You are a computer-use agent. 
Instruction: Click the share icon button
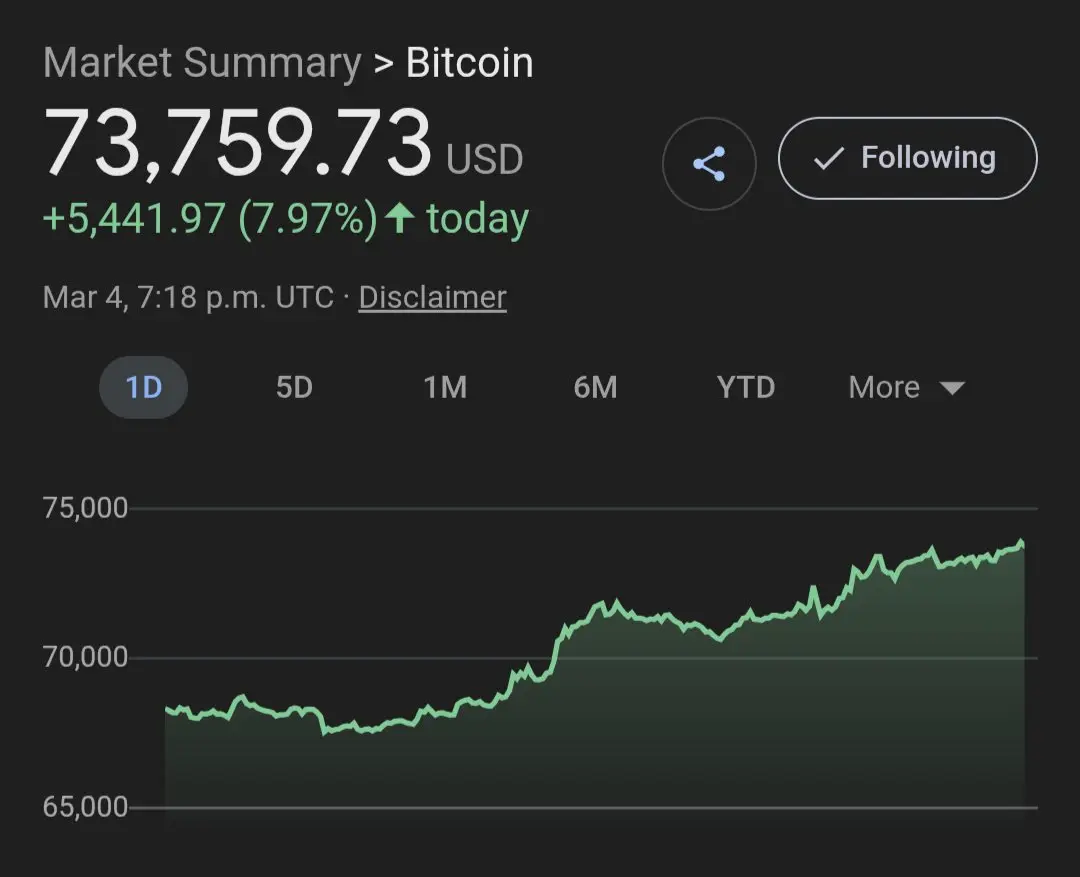click(709, 164)
